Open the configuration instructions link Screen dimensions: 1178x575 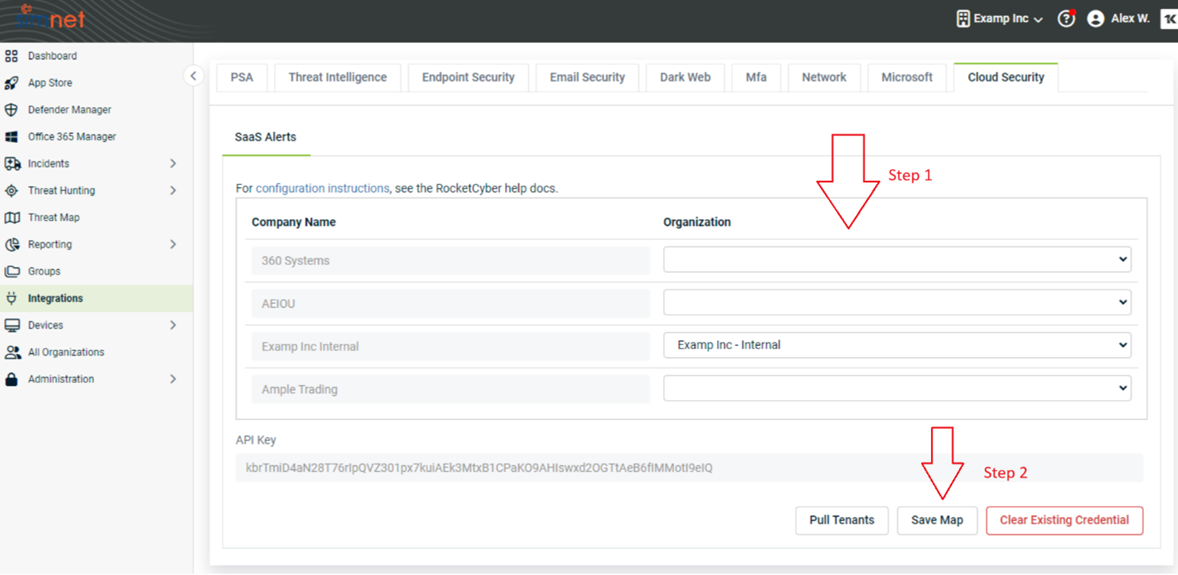tap(322, 189)
